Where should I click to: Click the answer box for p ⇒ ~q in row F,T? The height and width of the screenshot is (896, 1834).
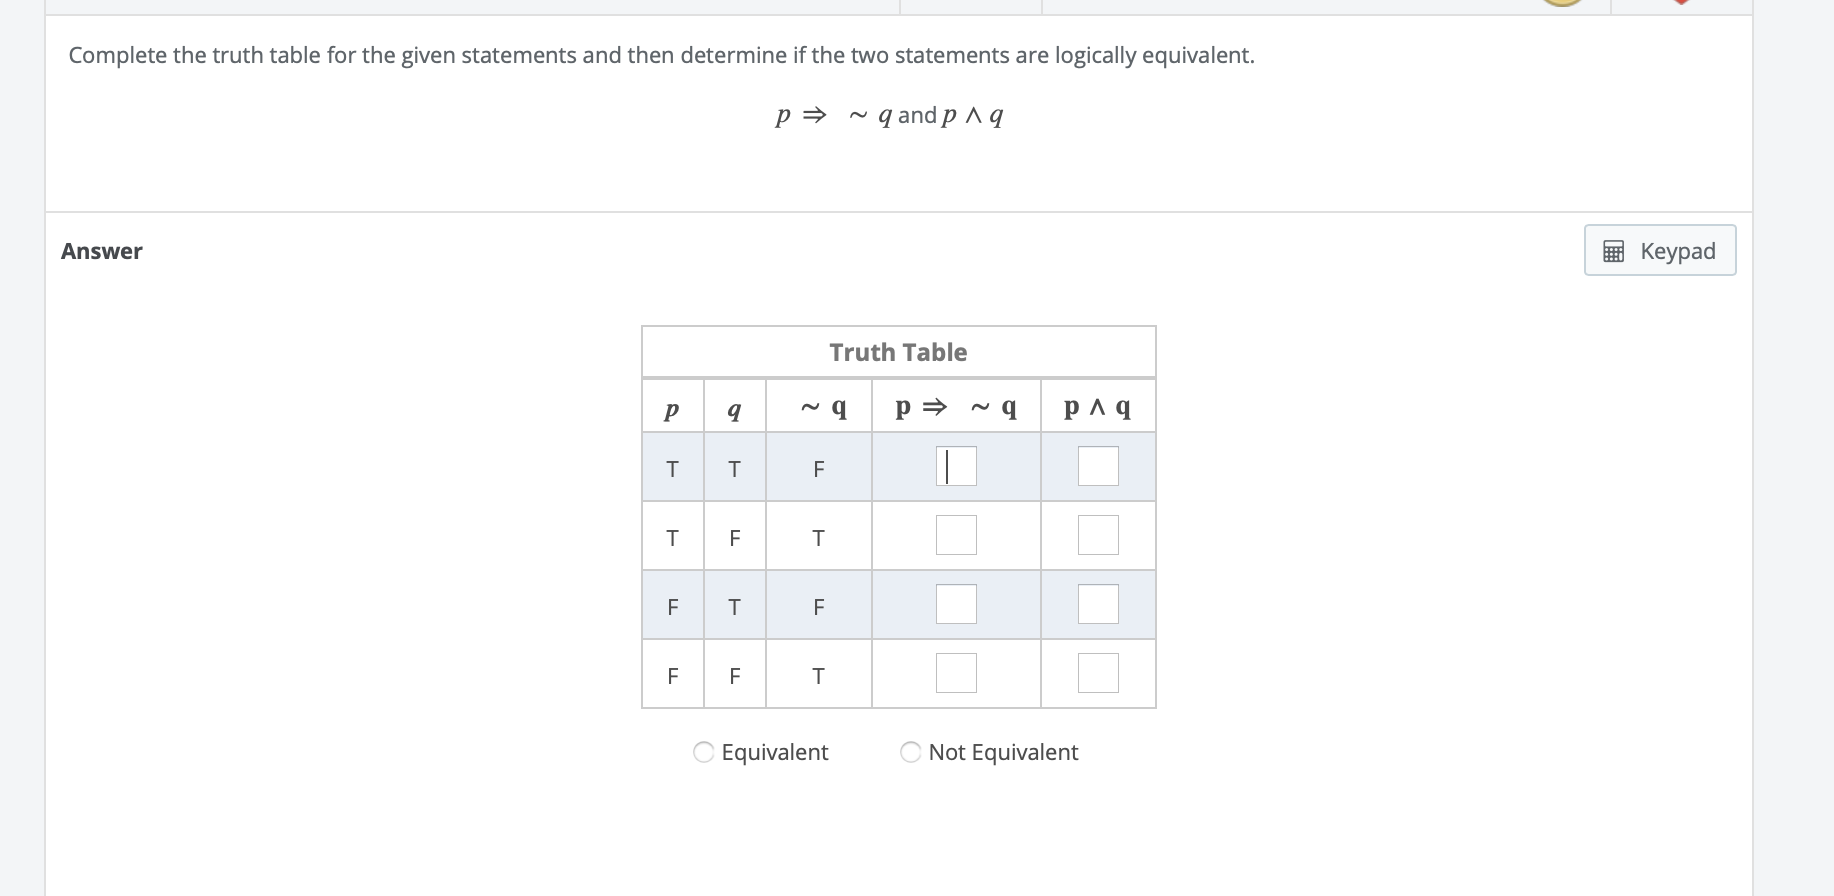click(x=955, y=604)
